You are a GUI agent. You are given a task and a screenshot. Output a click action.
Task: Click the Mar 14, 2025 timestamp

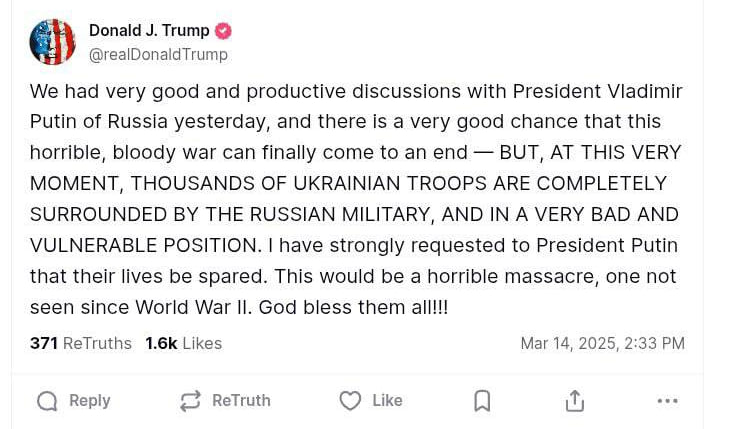coord(602,343)
